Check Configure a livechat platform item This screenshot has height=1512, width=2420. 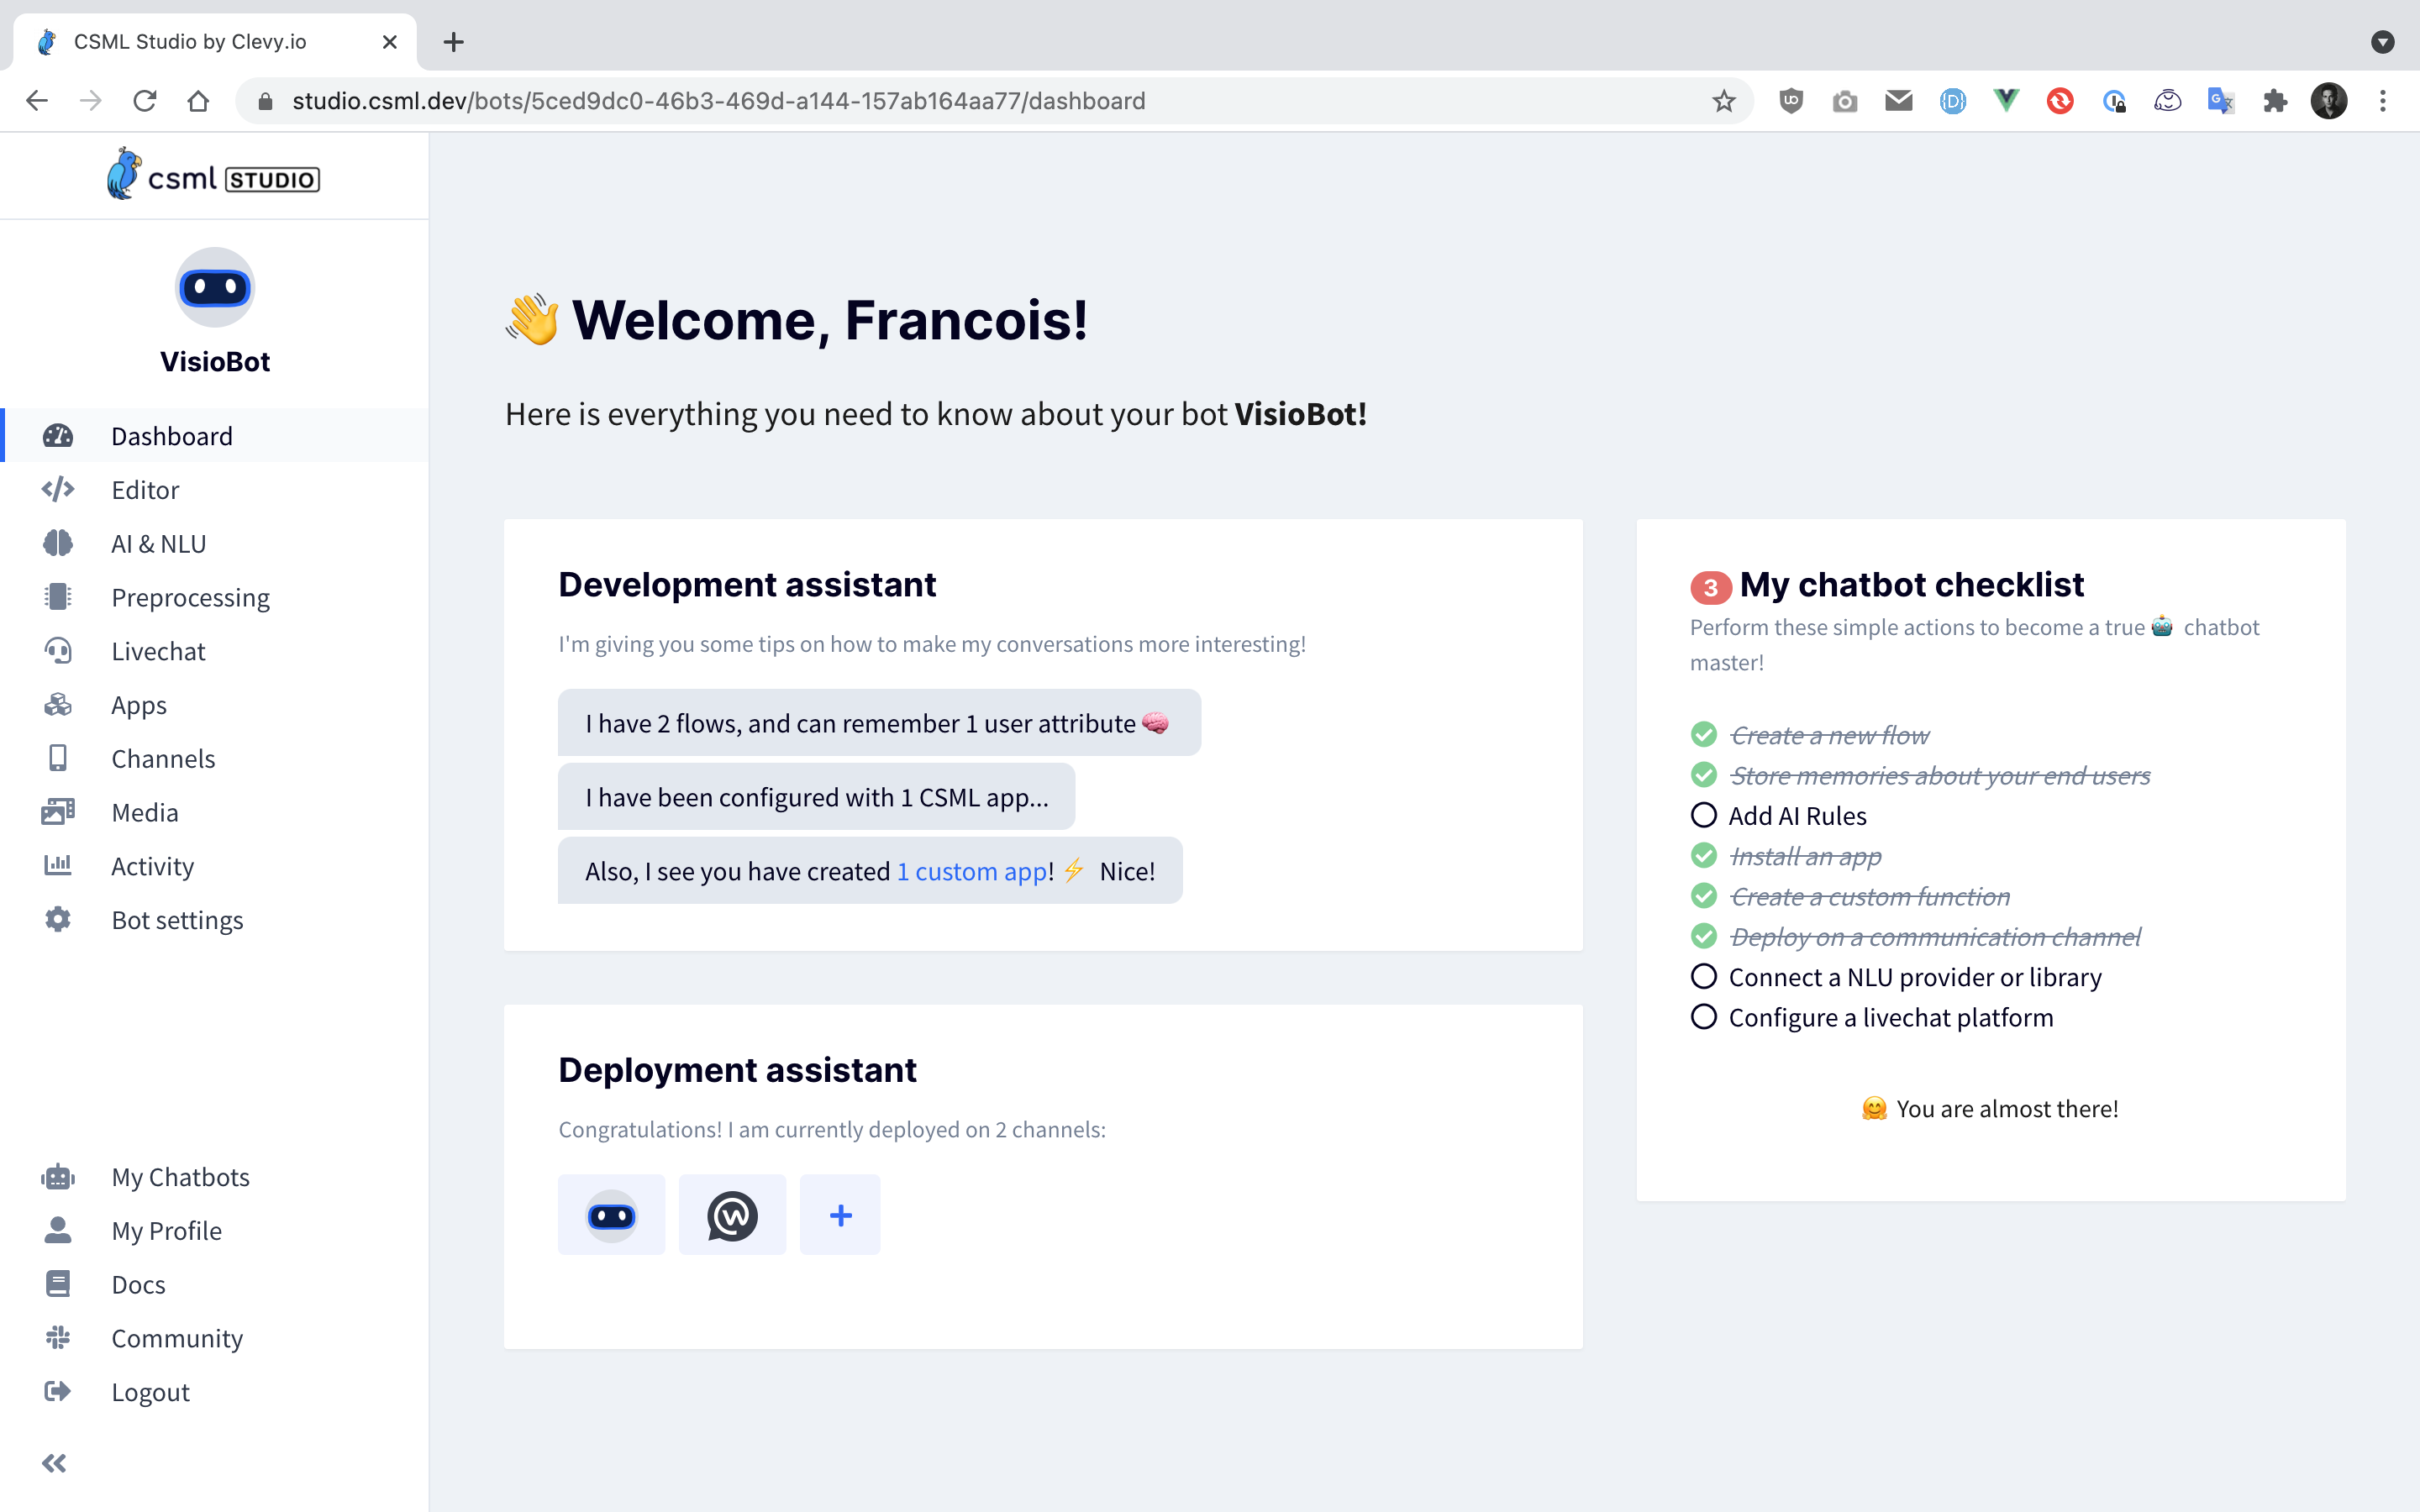click(x=1703, y=1017)
